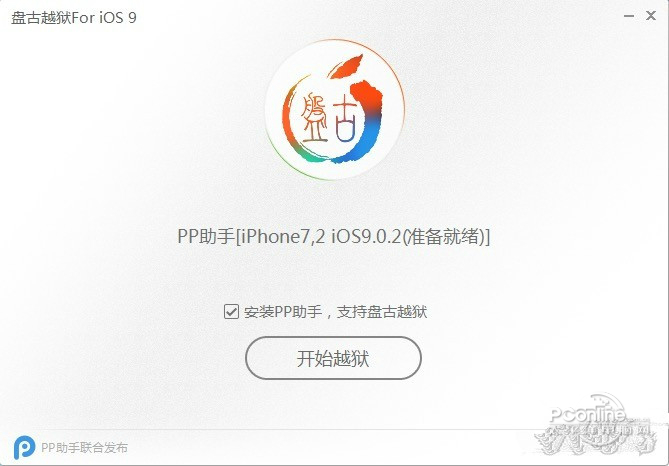Click the 开始越狱 button

click(x=333, y=358)
